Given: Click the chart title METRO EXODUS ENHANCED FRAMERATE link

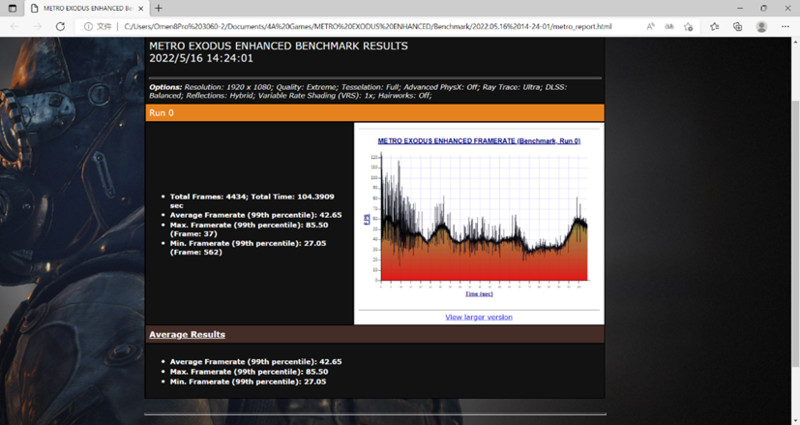Looking at the screenshot, I should (x=479, y=141).
